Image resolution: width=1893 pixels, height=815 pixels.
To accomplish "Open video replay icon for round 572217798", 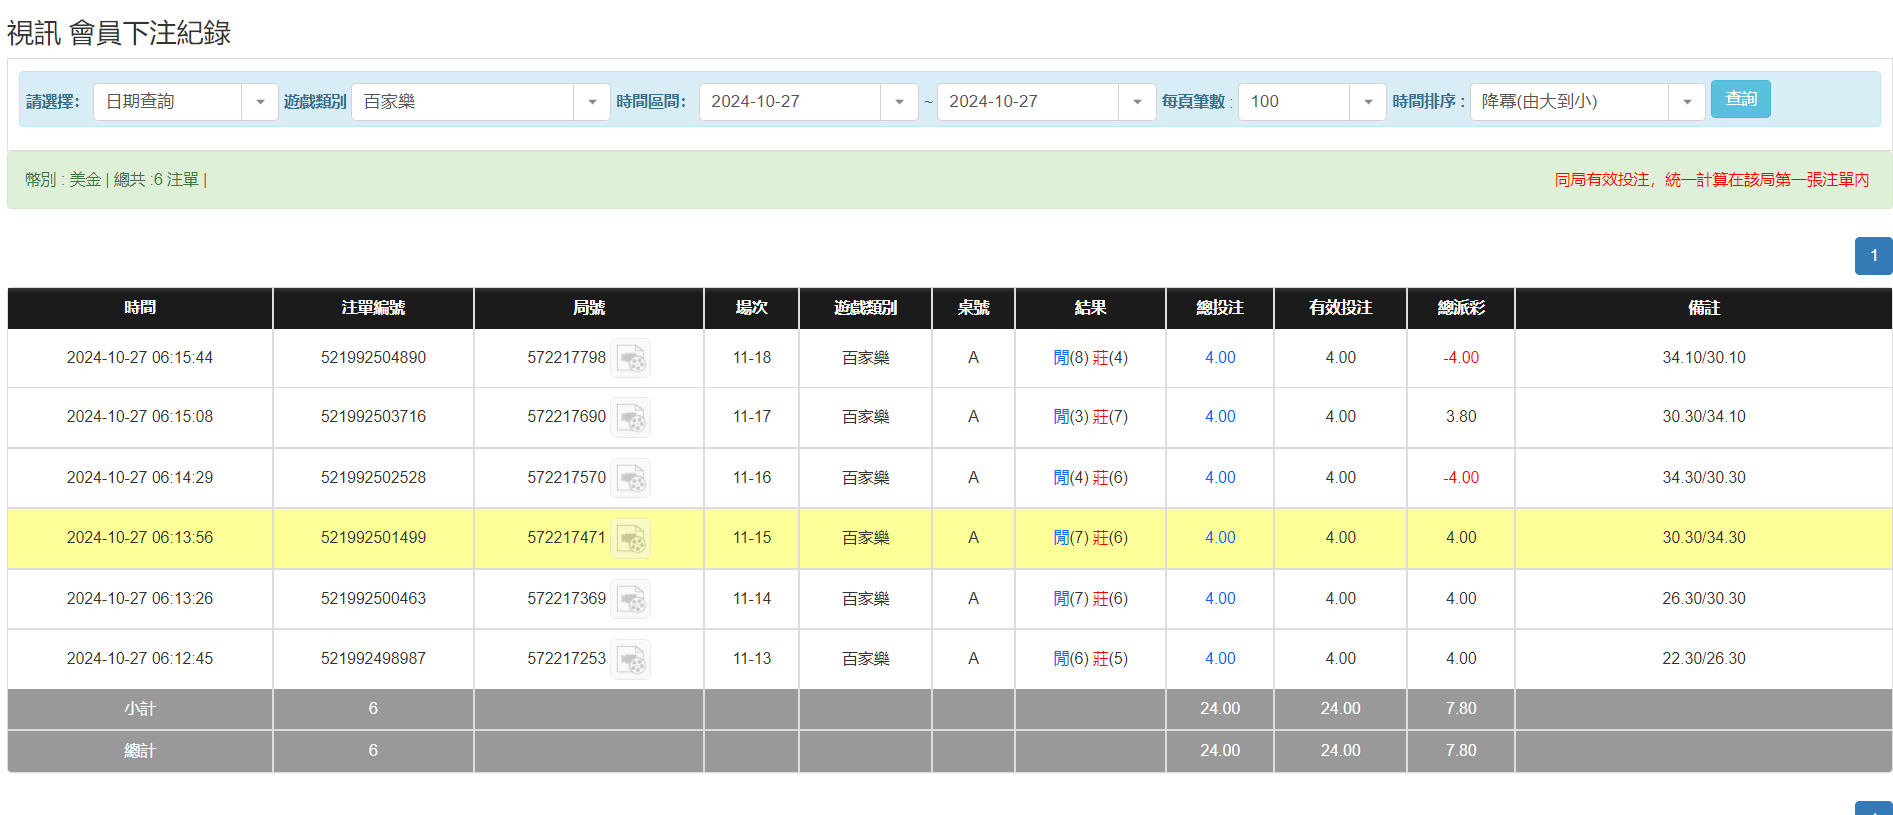I will click(x=631, y=358).
